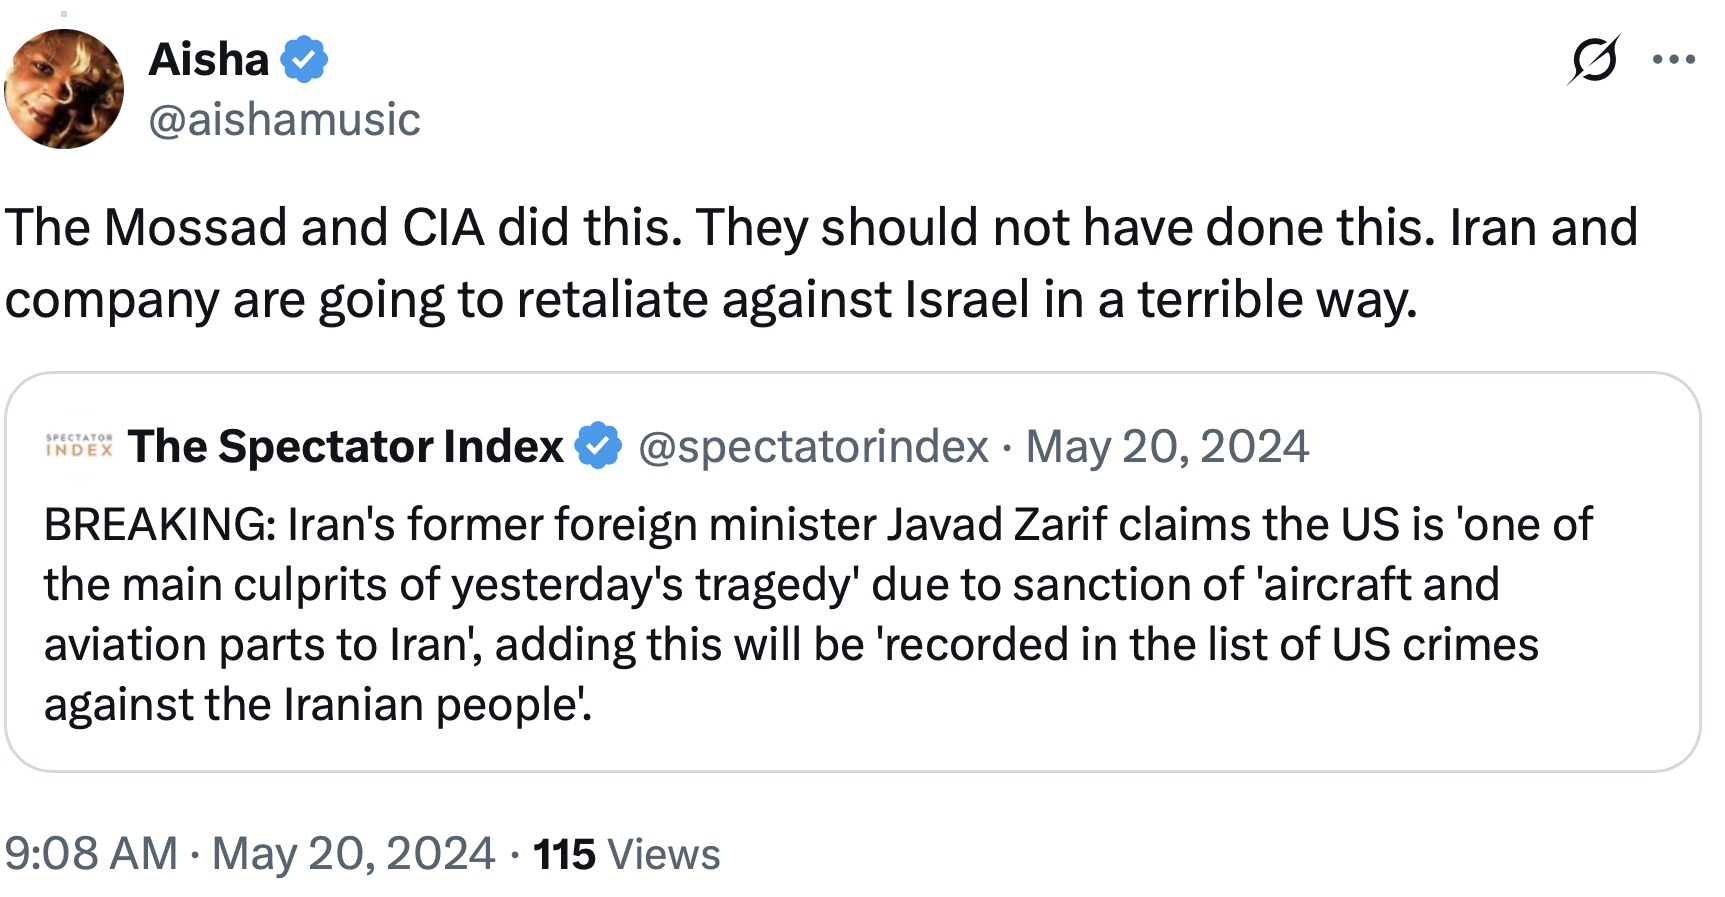Click the word "Israel" in Aisha's post
The image size is (1725, 897).
[x=967, y=300]
